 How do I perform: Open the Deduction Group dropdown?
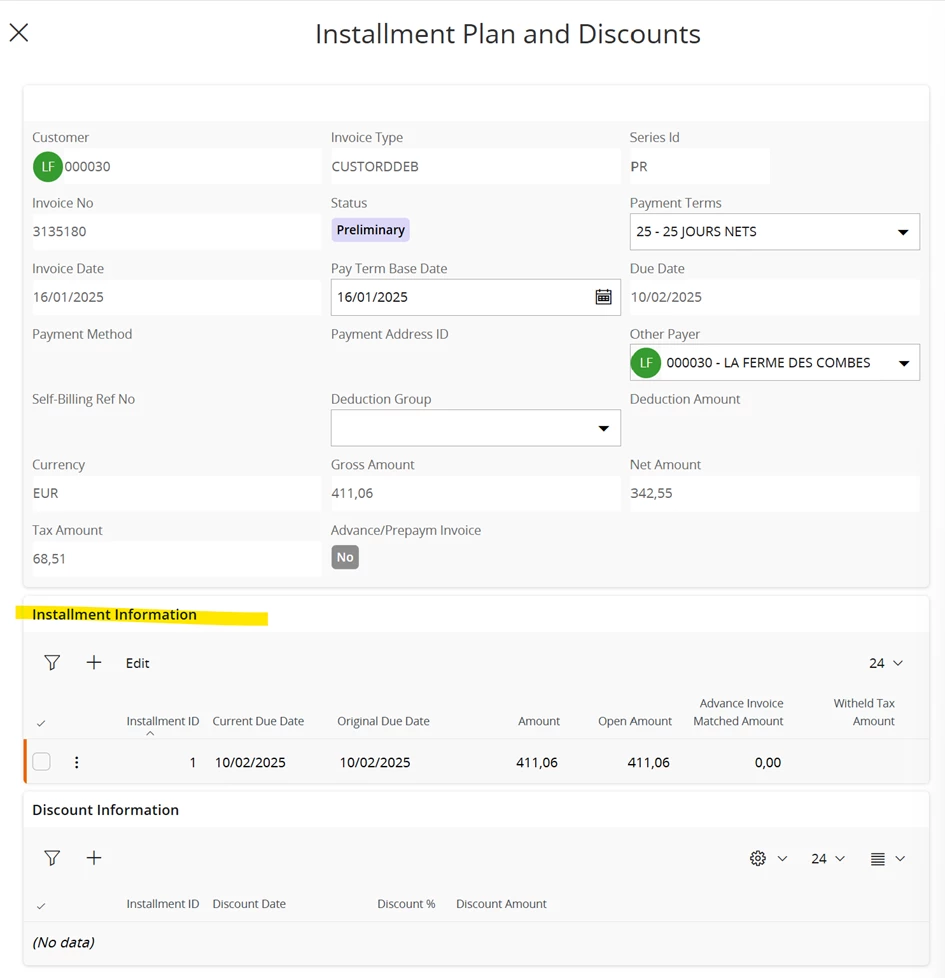coord(603,428)
